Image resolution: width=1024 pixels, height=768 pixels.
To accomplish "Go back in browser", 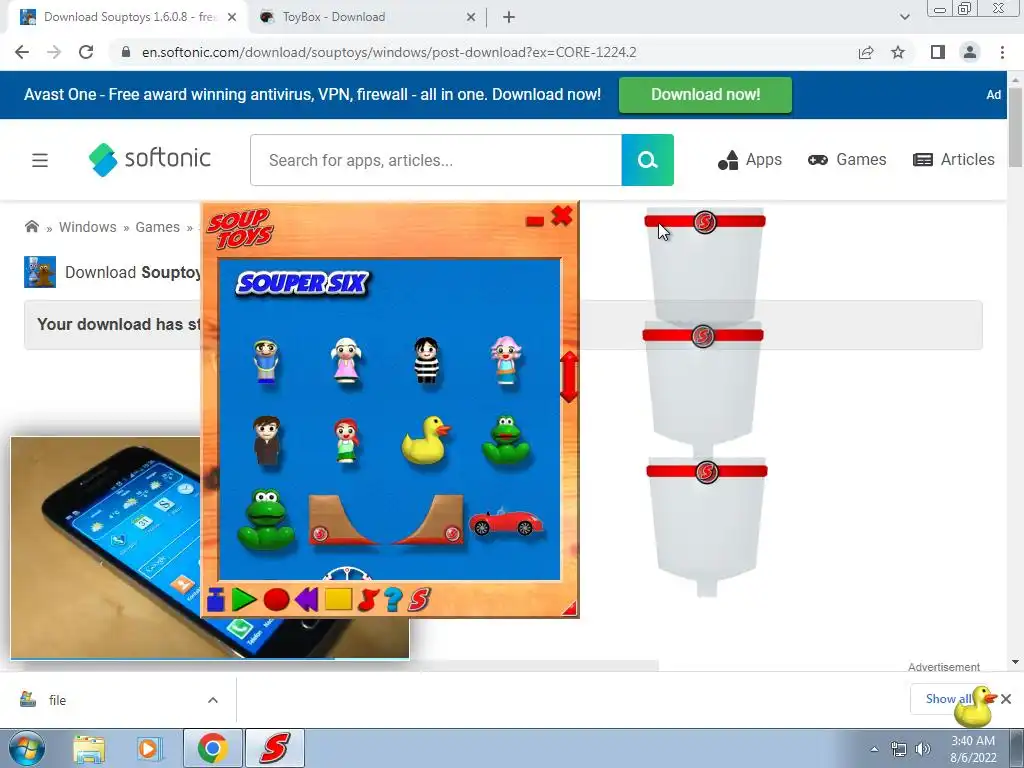I will click(x=22, y=52).
